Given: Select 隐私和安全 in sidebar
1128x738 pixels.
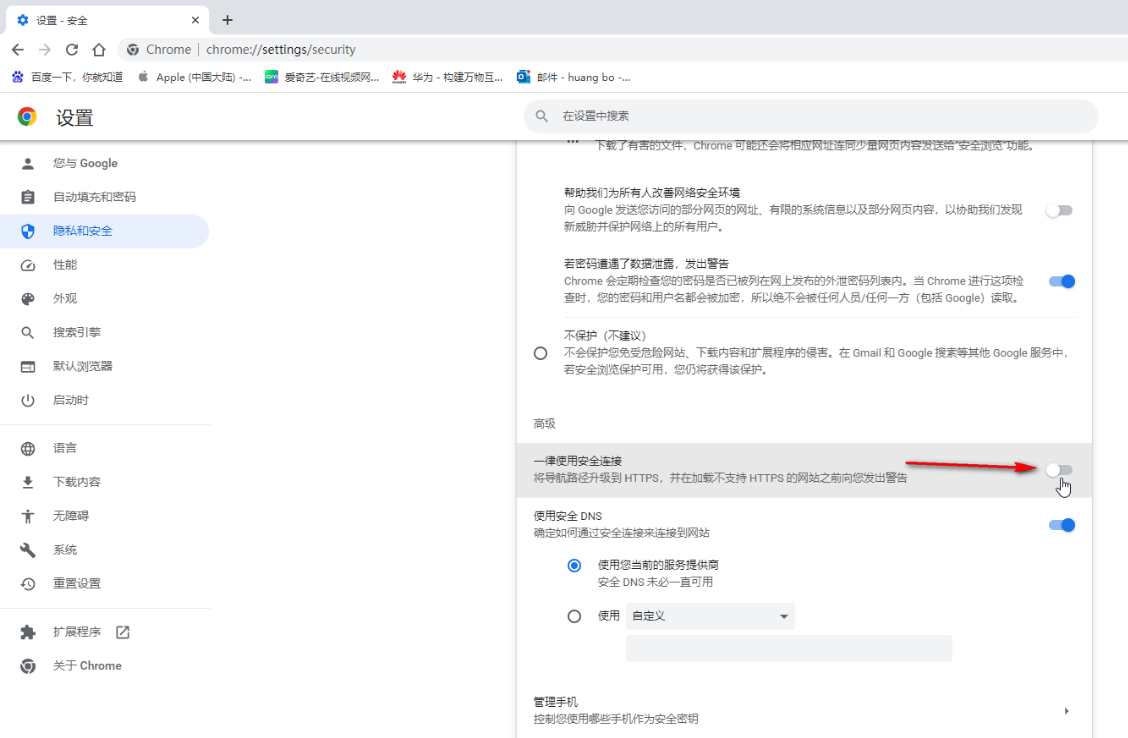Looking at the screenshot, I should [x=104, y=231].
